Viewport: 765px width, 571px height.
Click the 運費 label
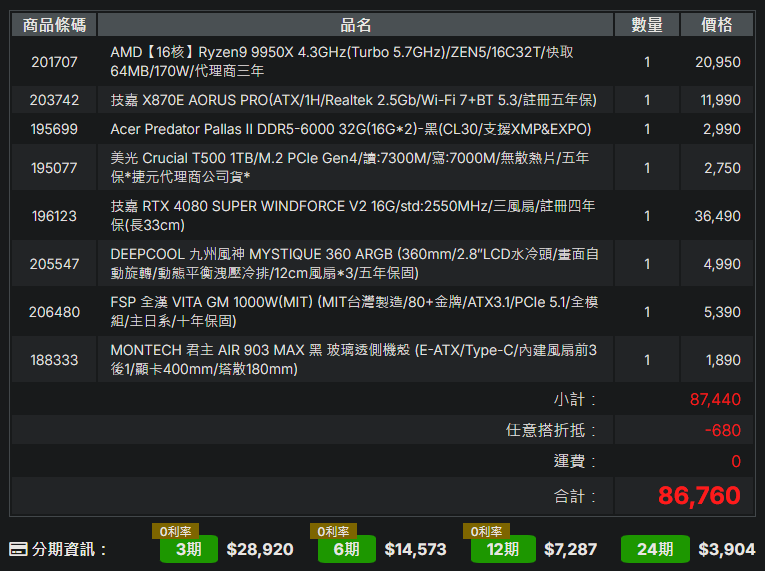[575, 461]
